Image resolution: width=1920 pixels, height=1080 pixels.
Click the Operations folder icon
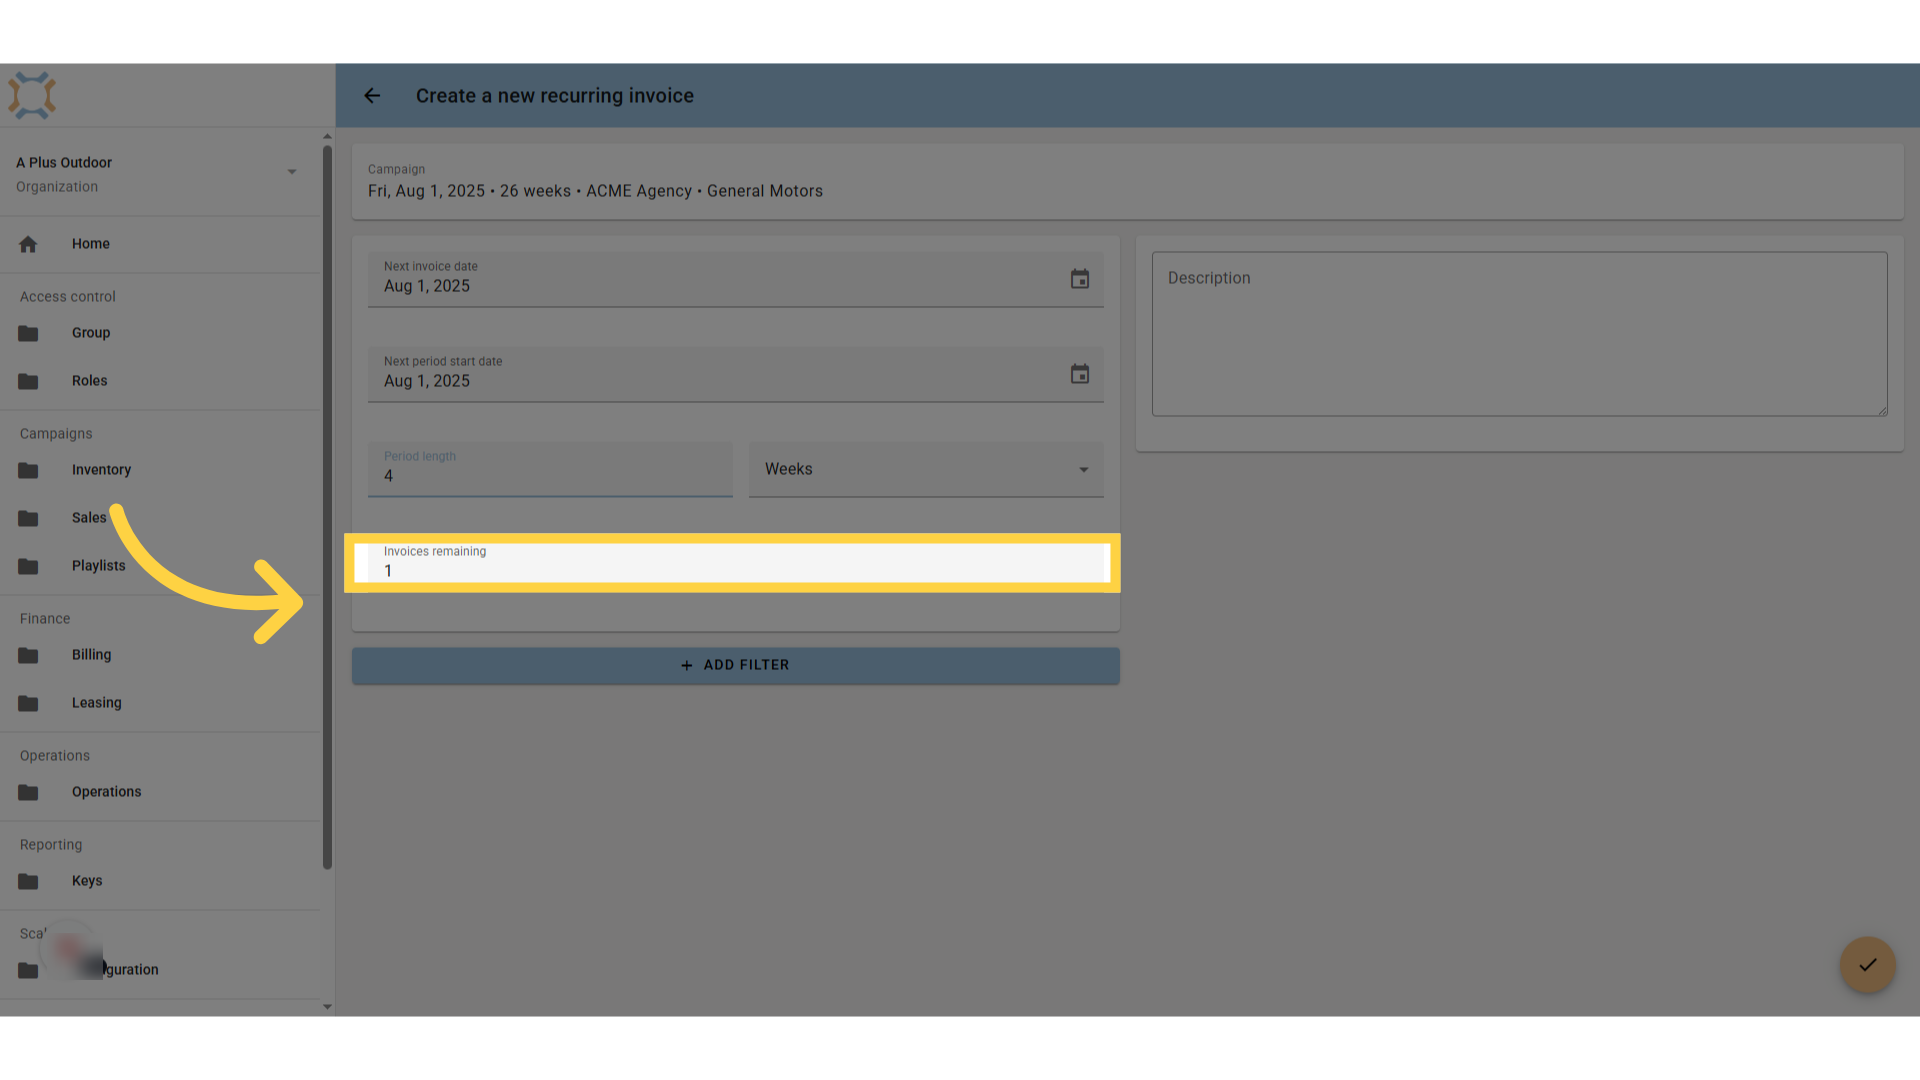pyautogui.click(x=28, y=792)
